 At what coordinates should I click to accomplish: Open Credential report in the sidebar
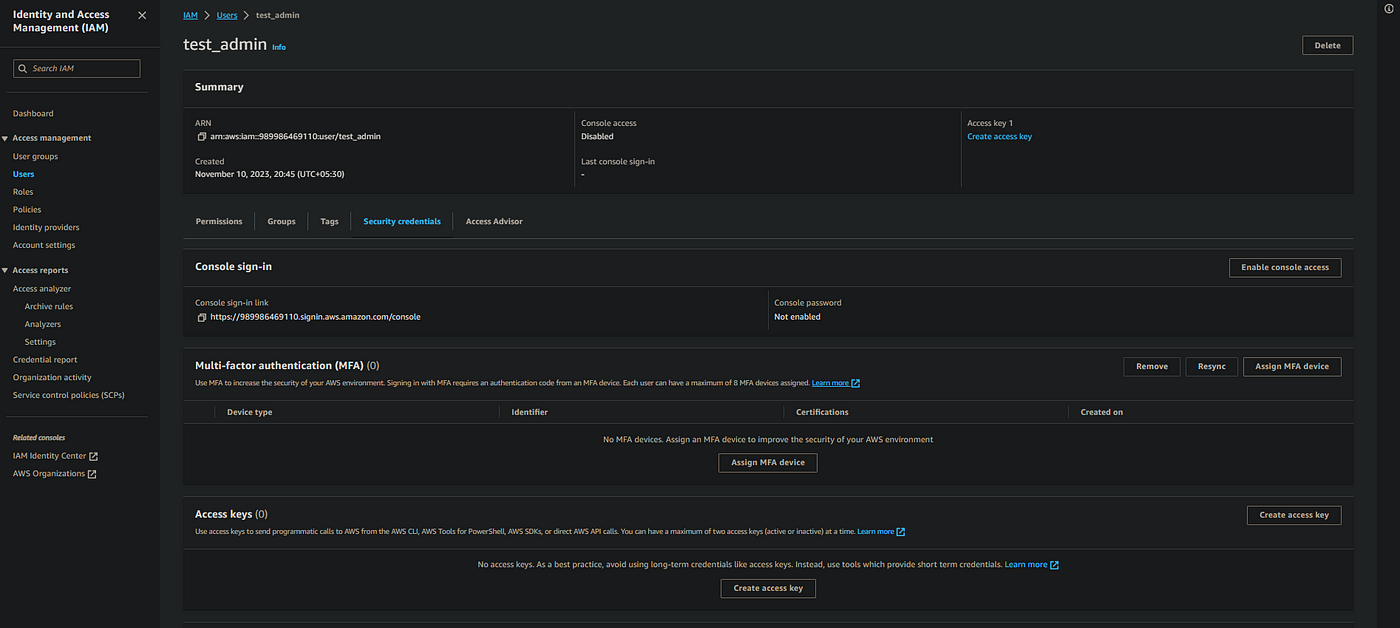pos(45,359)
